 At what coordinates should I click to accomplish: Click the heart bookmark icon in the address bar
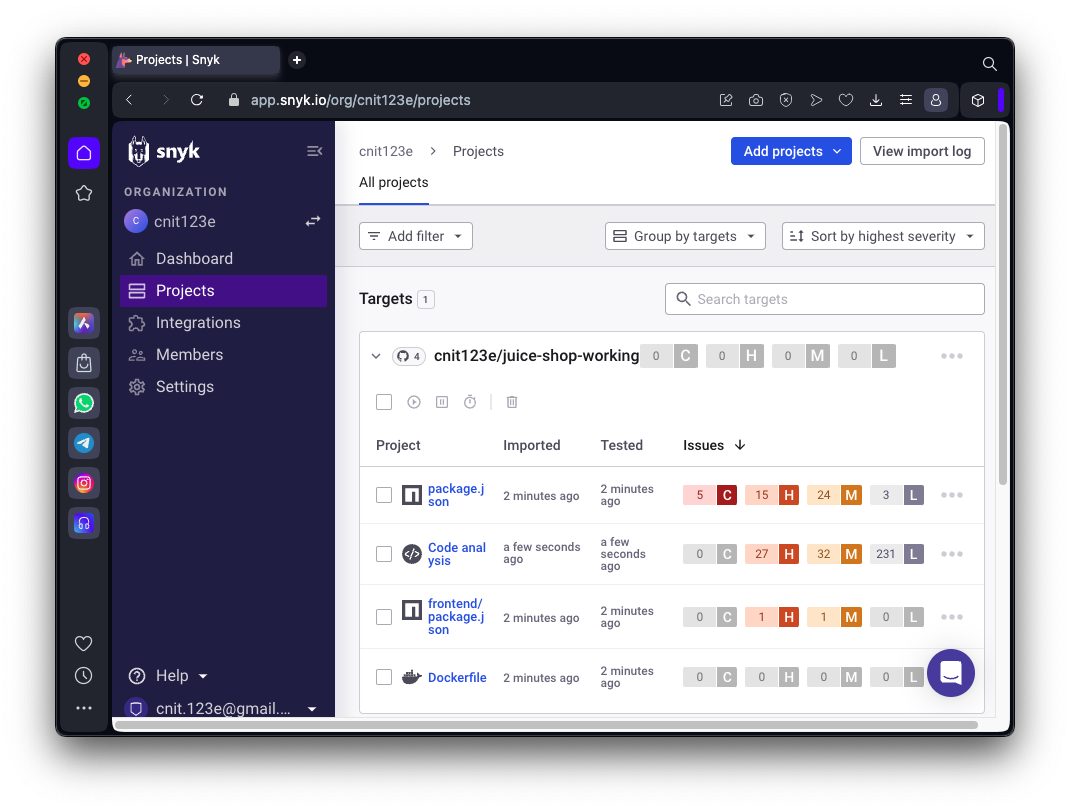tap(845, 100)
